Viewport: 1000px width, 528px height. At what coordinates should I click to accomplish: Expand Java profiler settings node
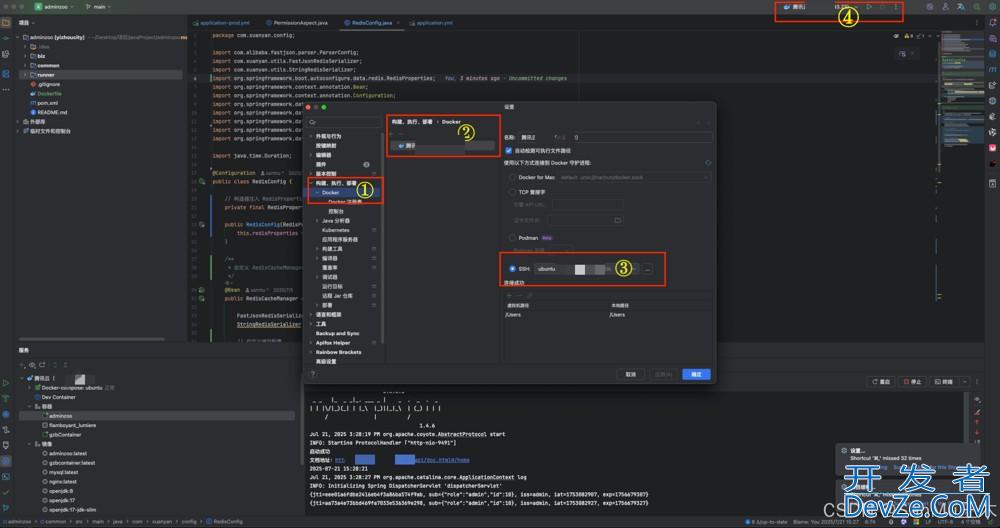(x=317, y=221)
